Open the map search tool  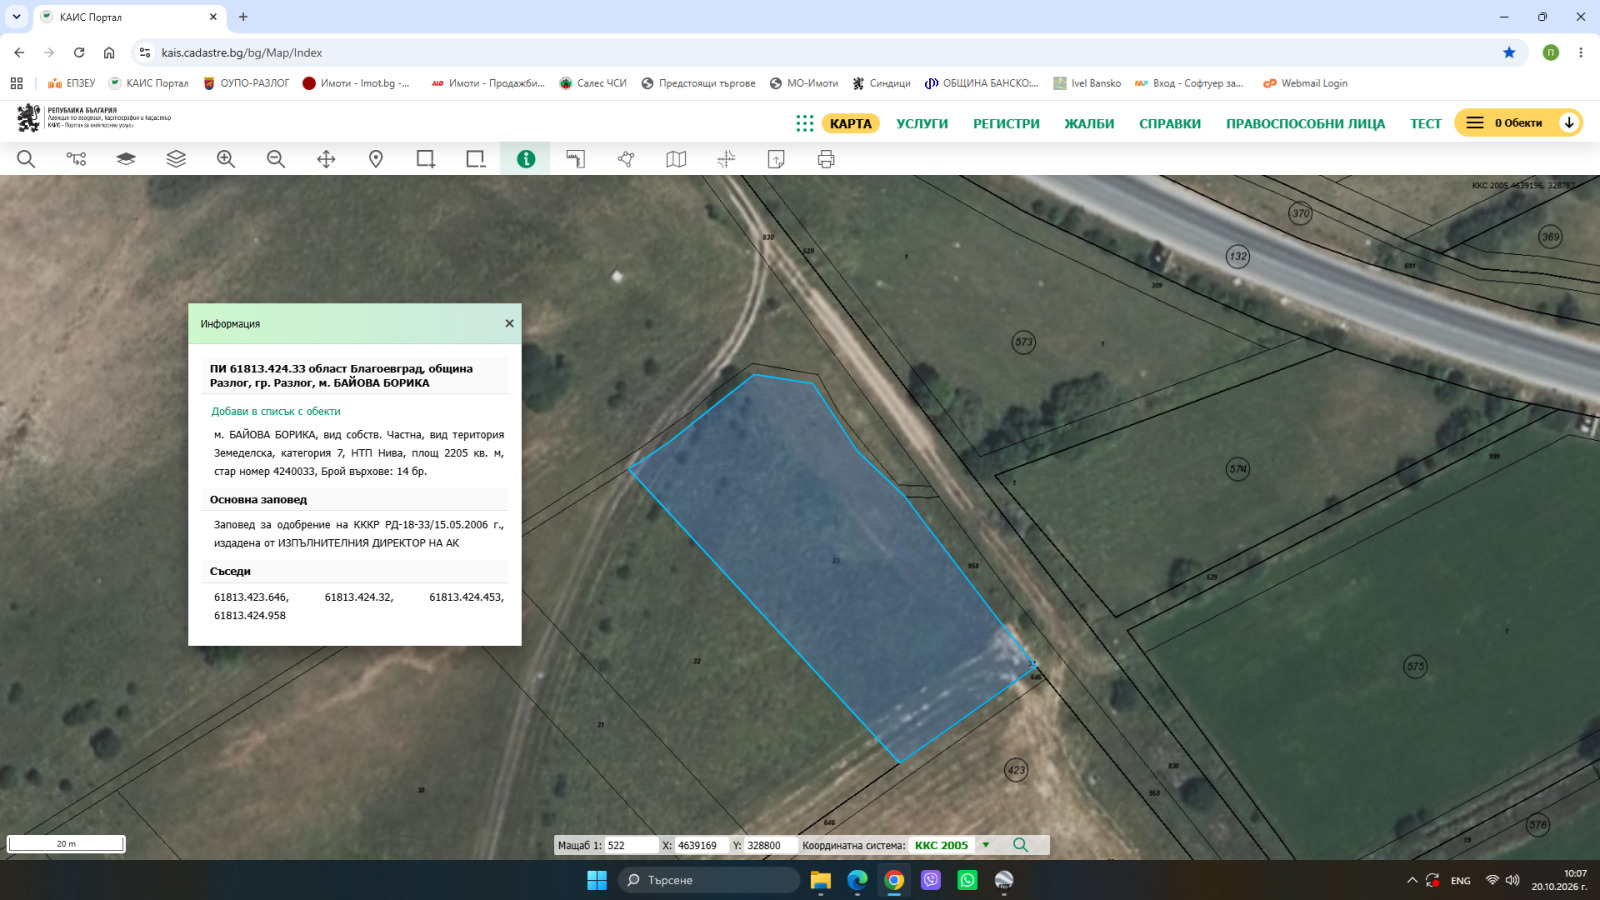(x=26, y=159)
